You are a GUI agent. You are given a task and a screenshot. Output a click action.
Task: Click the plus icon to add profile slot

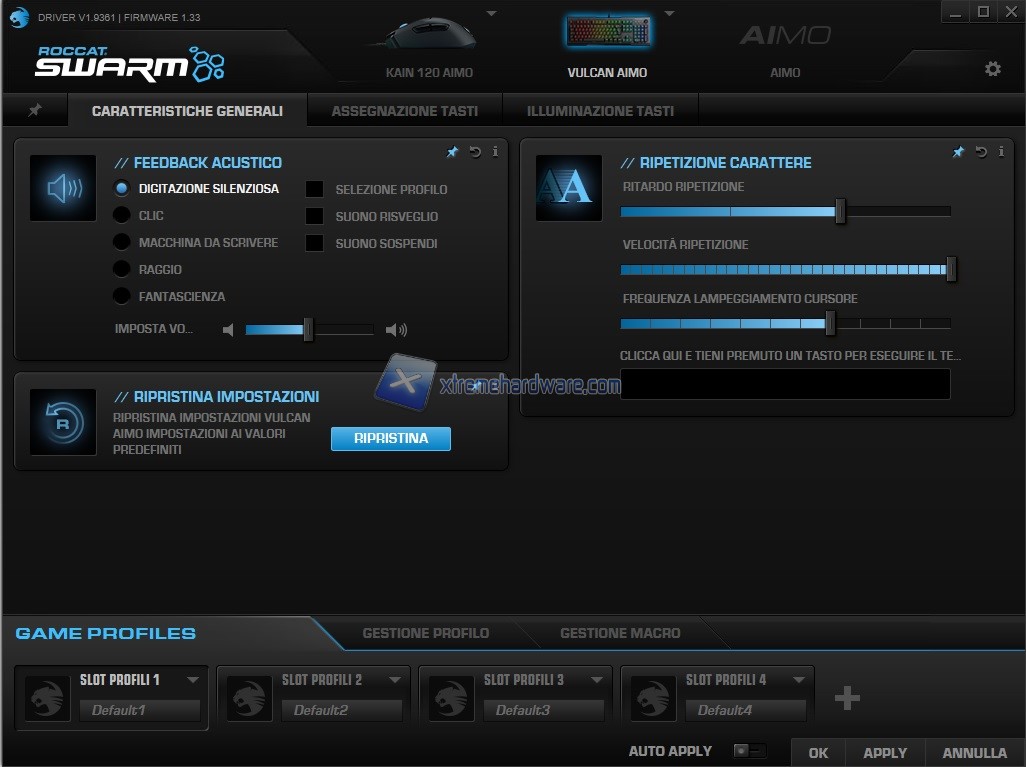(847, 697)
